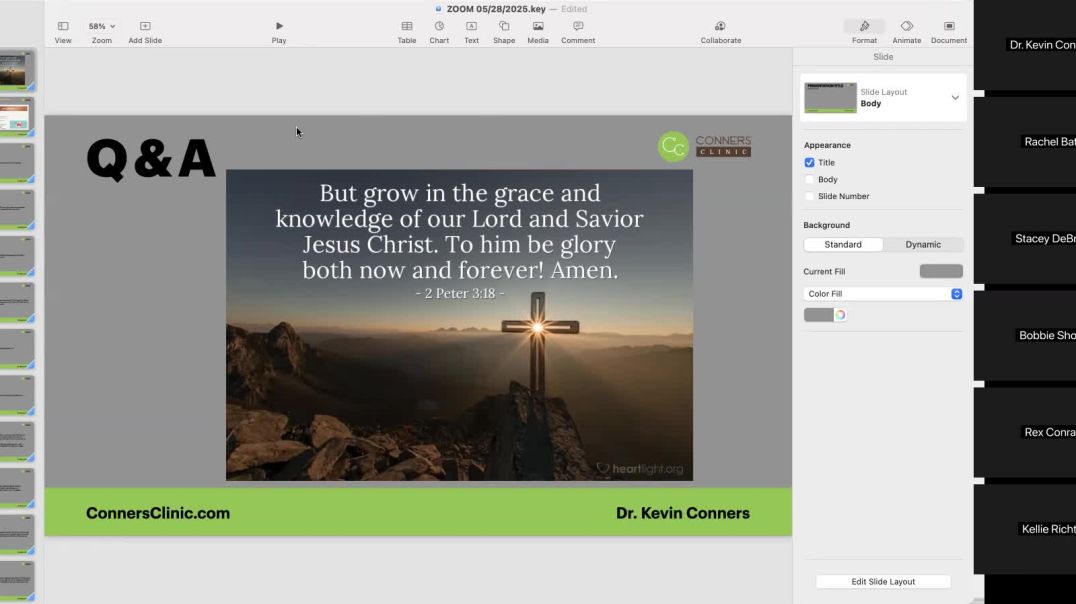Open the Document inspector
The image size is (1076, 604).
coord(949,32)
